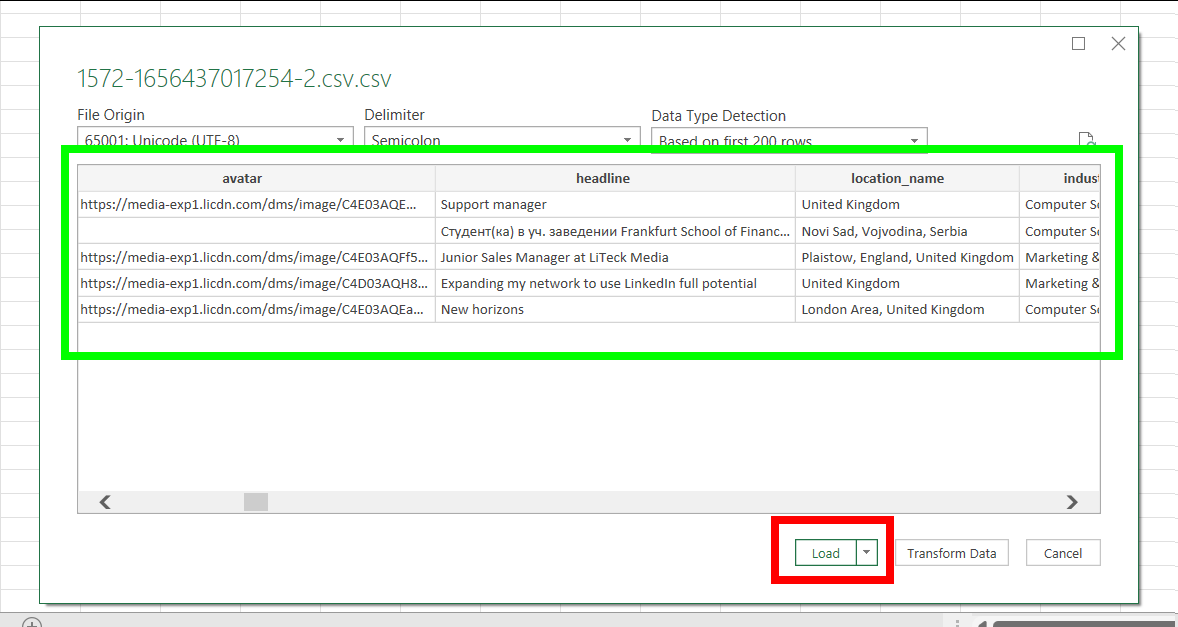
Task: Click the empty avatar cell in the Serbia row
Action: [x=256, y=231]
